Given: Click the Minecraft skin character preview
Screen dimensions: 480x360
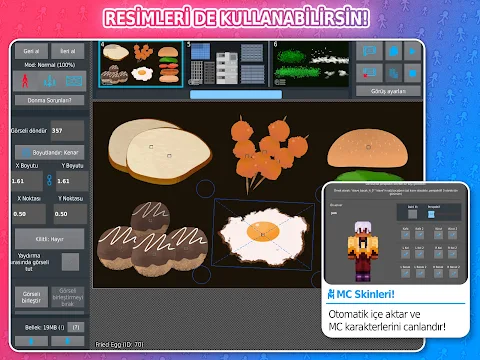Looking at the screenshot, I should (x=363, y=251).
